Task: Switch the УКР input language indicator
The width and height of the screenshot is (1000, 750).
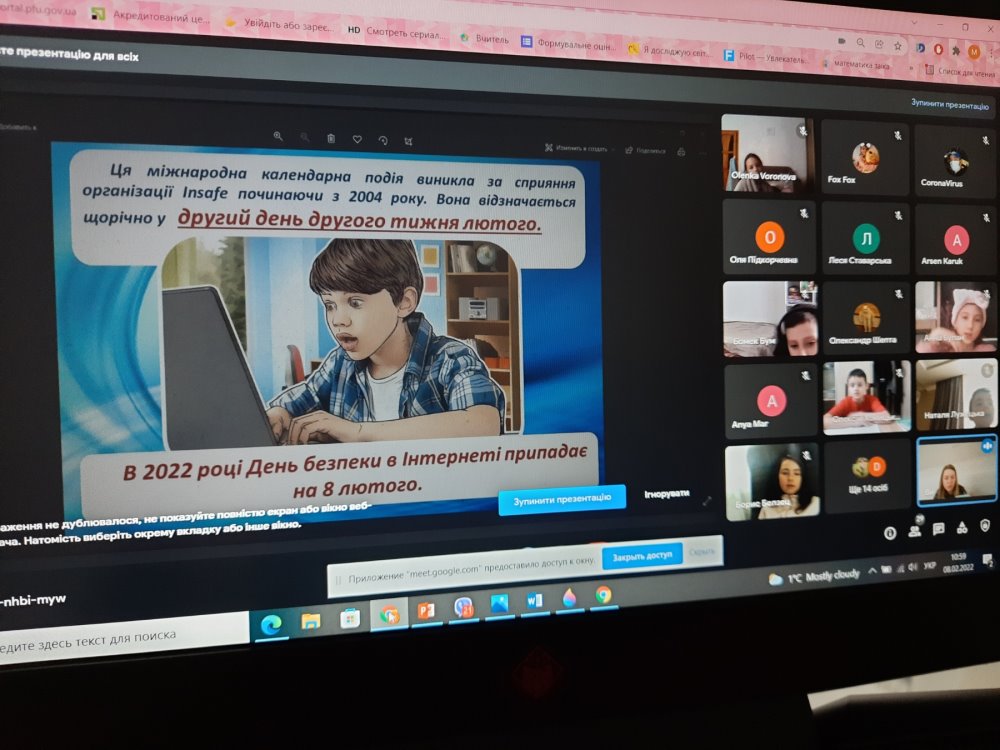Action: click(x=930, y=566)
